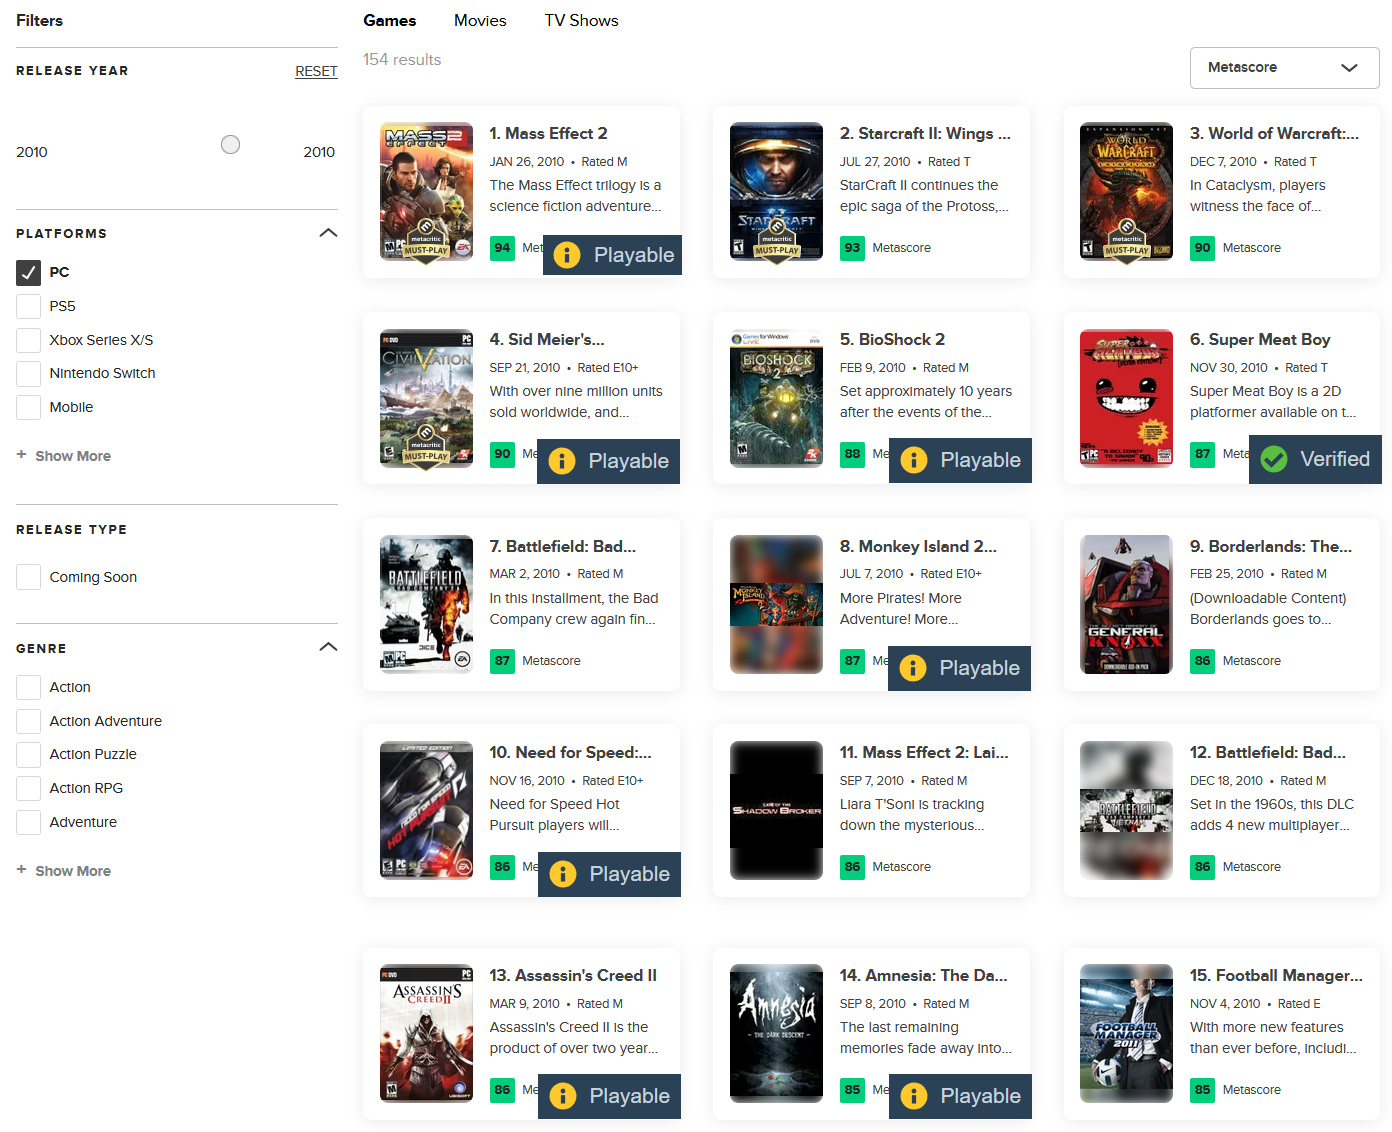Uncheck the PC platform checkbox

29,272
